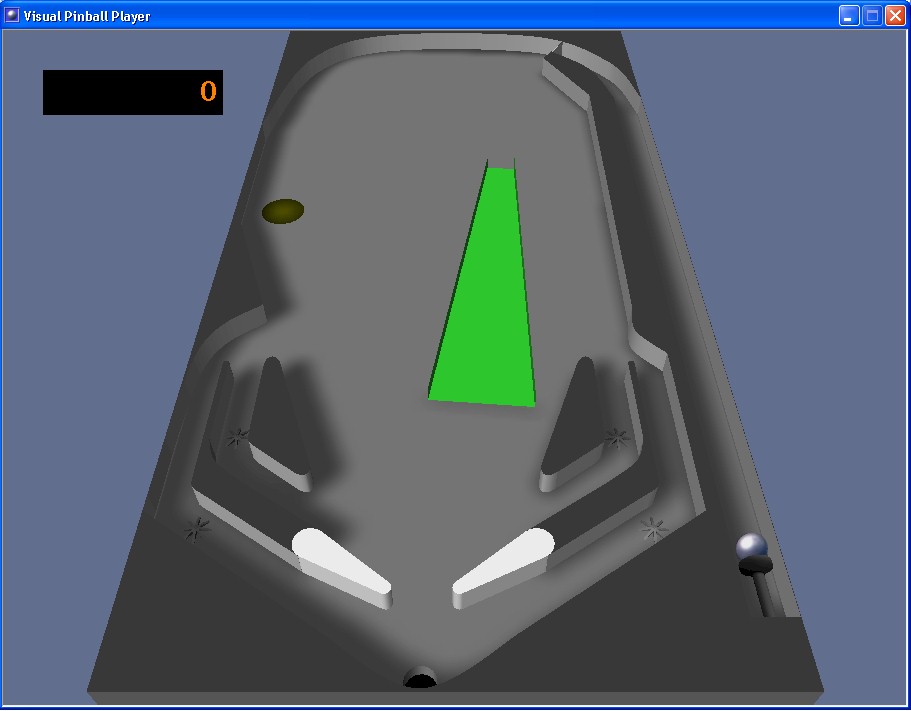The width and height of the screenshot is (911, 711).
Task: Click the Visual Pinball Player title text
Action: click(87, 16)
